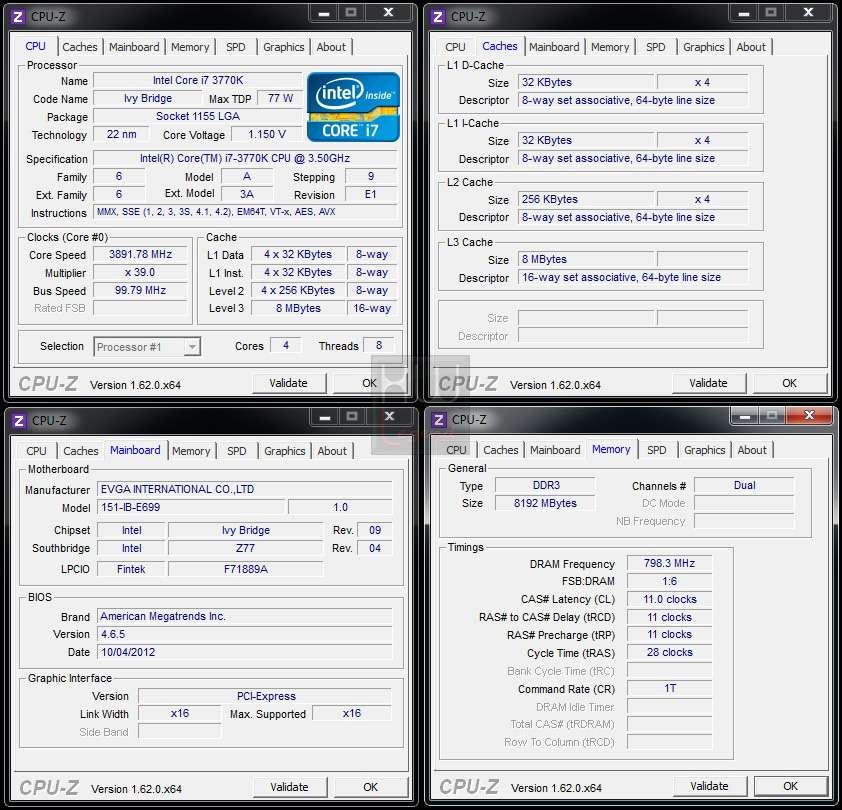Open Mainboard tab in the Caches window
842x810 pixels.
(x=554, y=47)
